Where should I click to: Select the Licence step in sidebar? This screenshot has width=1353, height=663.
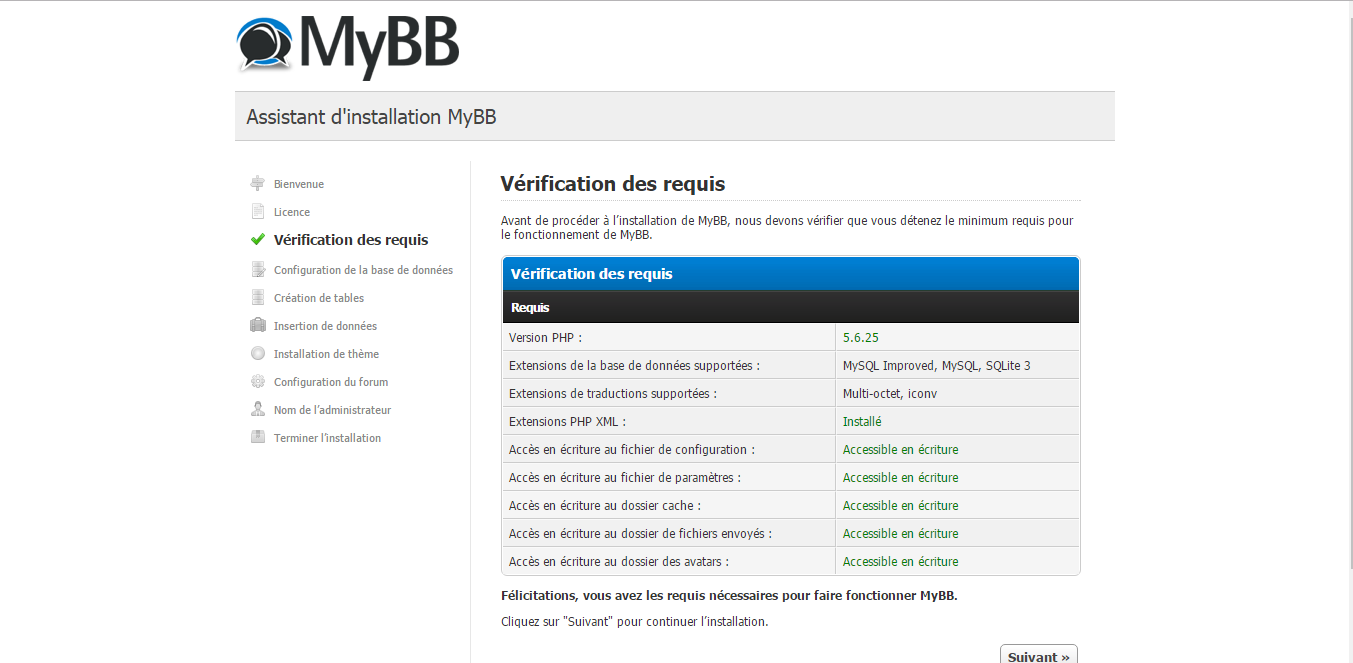point(292,212)
